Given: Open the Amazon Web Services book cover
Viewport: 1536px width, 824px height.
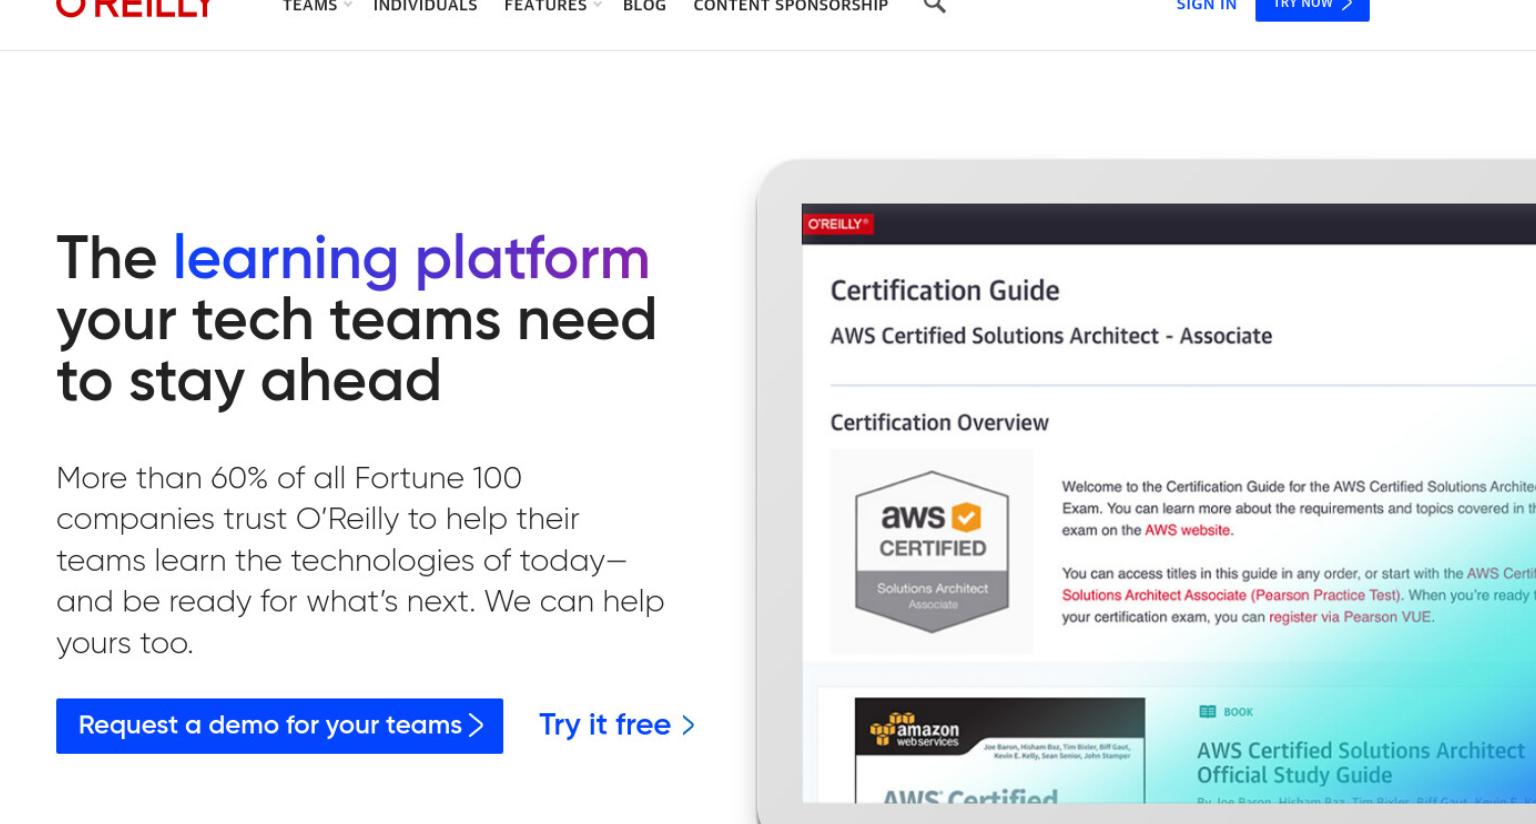Looking at the screenshot, I should click(1000, 750).
